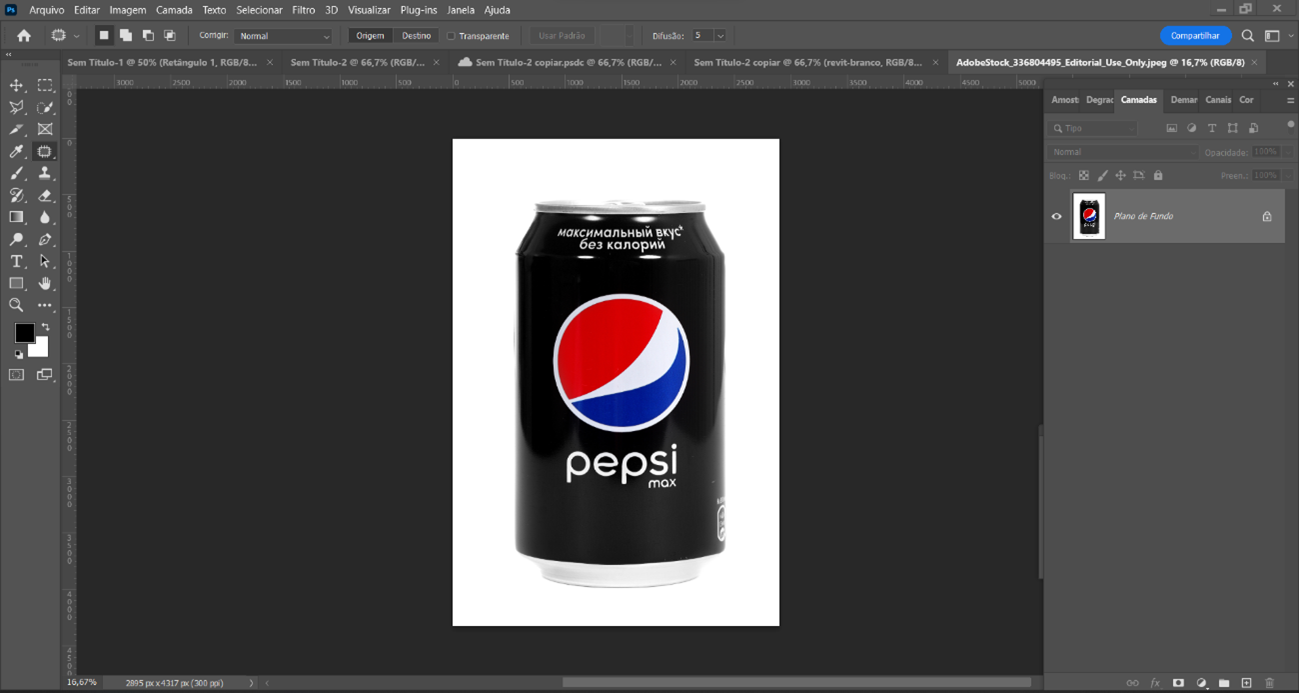
Task: Select the Destino patch option
Action: pos(416,36)
